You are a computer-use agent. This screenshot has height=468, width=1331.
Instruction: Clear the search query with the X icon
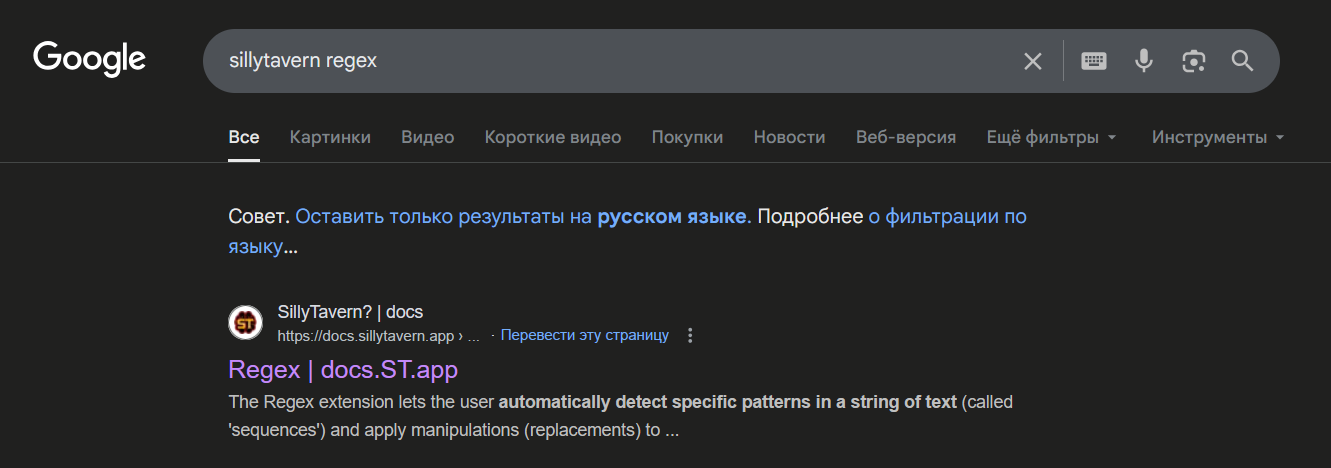1033,61
